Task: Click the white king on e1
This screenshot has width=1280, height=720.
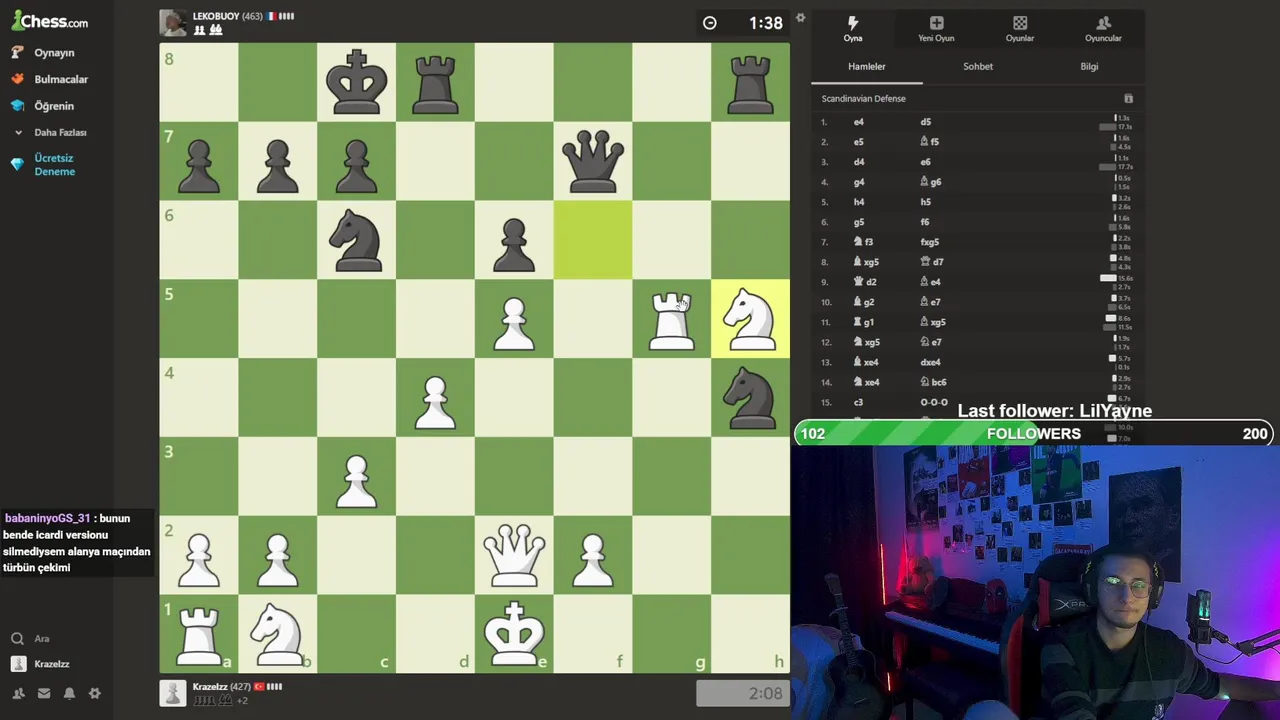Action: (x=514, y=634)
